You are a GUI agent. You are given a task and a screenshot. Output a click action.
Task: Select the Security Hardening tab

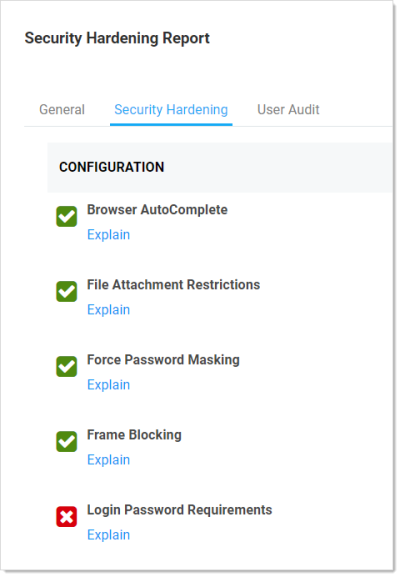coord(171,110)
